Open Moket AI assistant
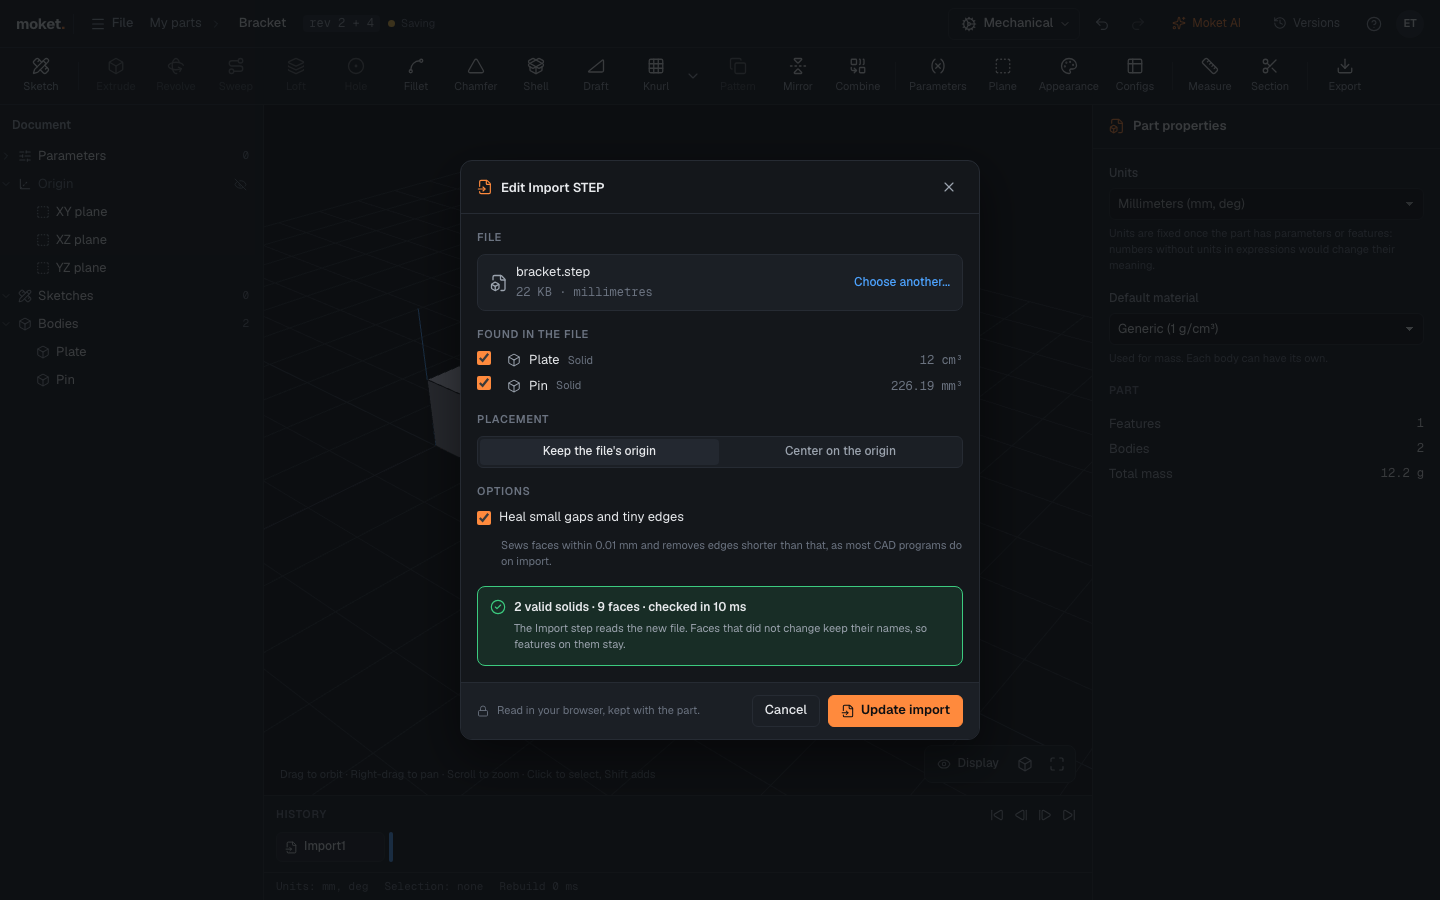The width and height of the screenshot is (1440, 900). 1206,23
